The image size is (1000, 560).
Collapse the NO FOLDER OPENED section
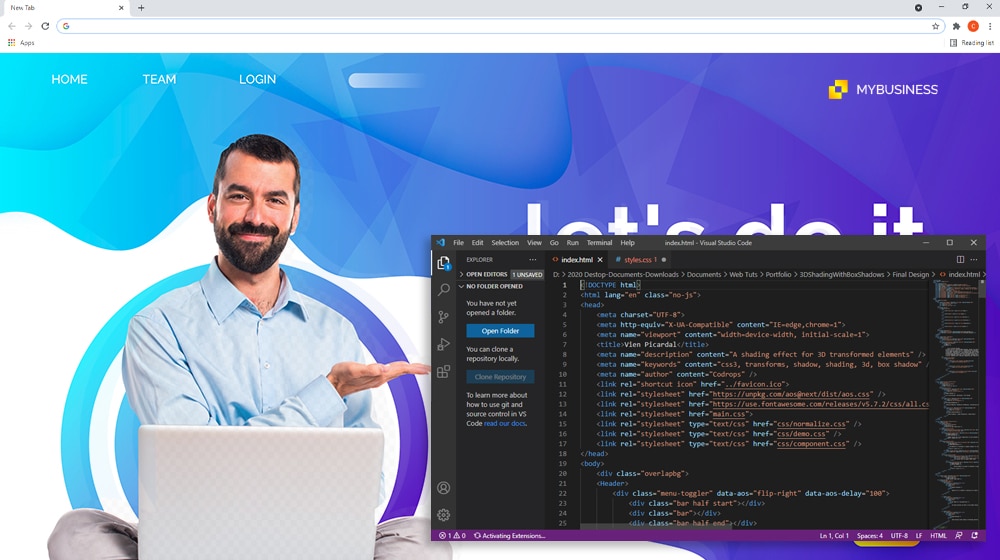click(490, 286)
